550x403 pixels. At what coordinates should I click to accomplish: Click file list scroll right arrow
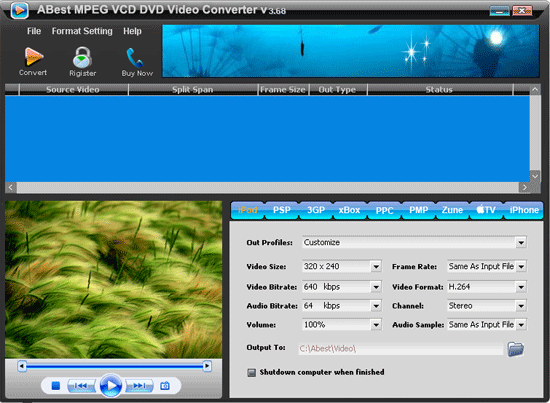[524, 187]
